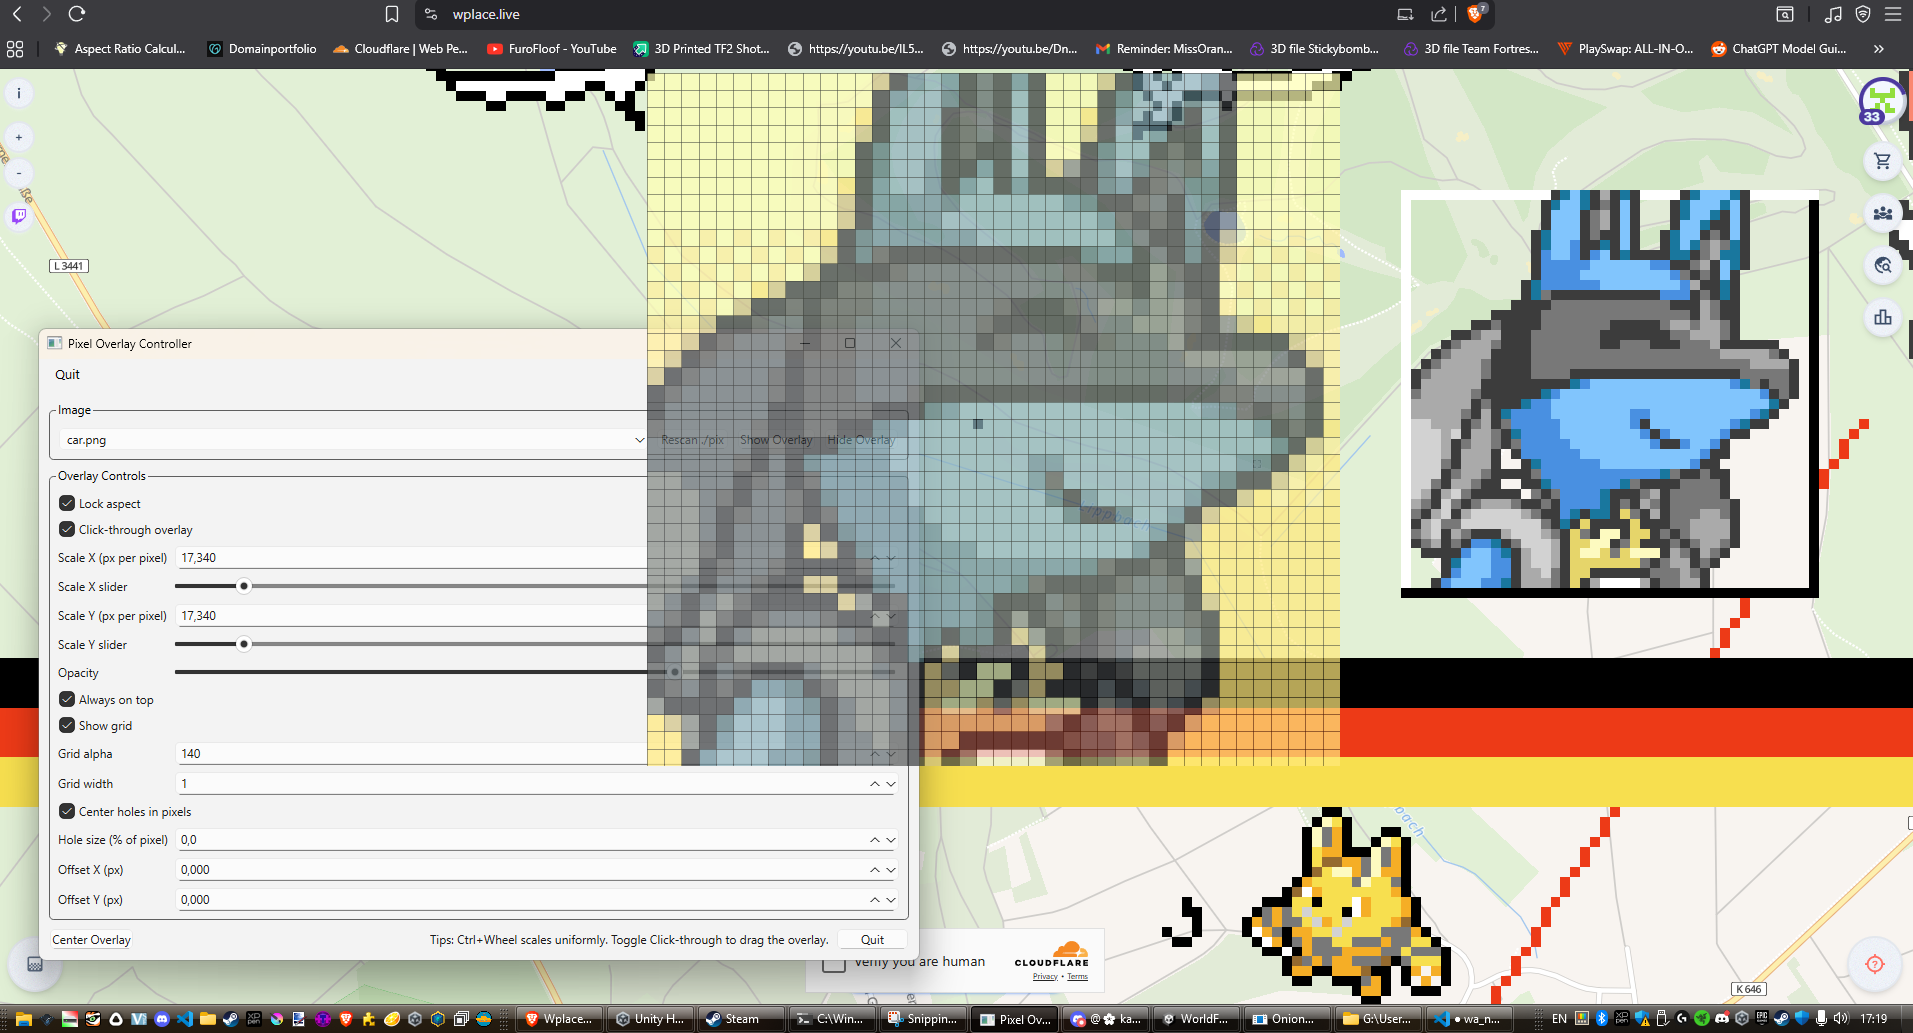Image resolution: width=1913 pixels, height=1033 pixels.
Task: Click the Scale Y slider handle
Action: coord(243,644)
